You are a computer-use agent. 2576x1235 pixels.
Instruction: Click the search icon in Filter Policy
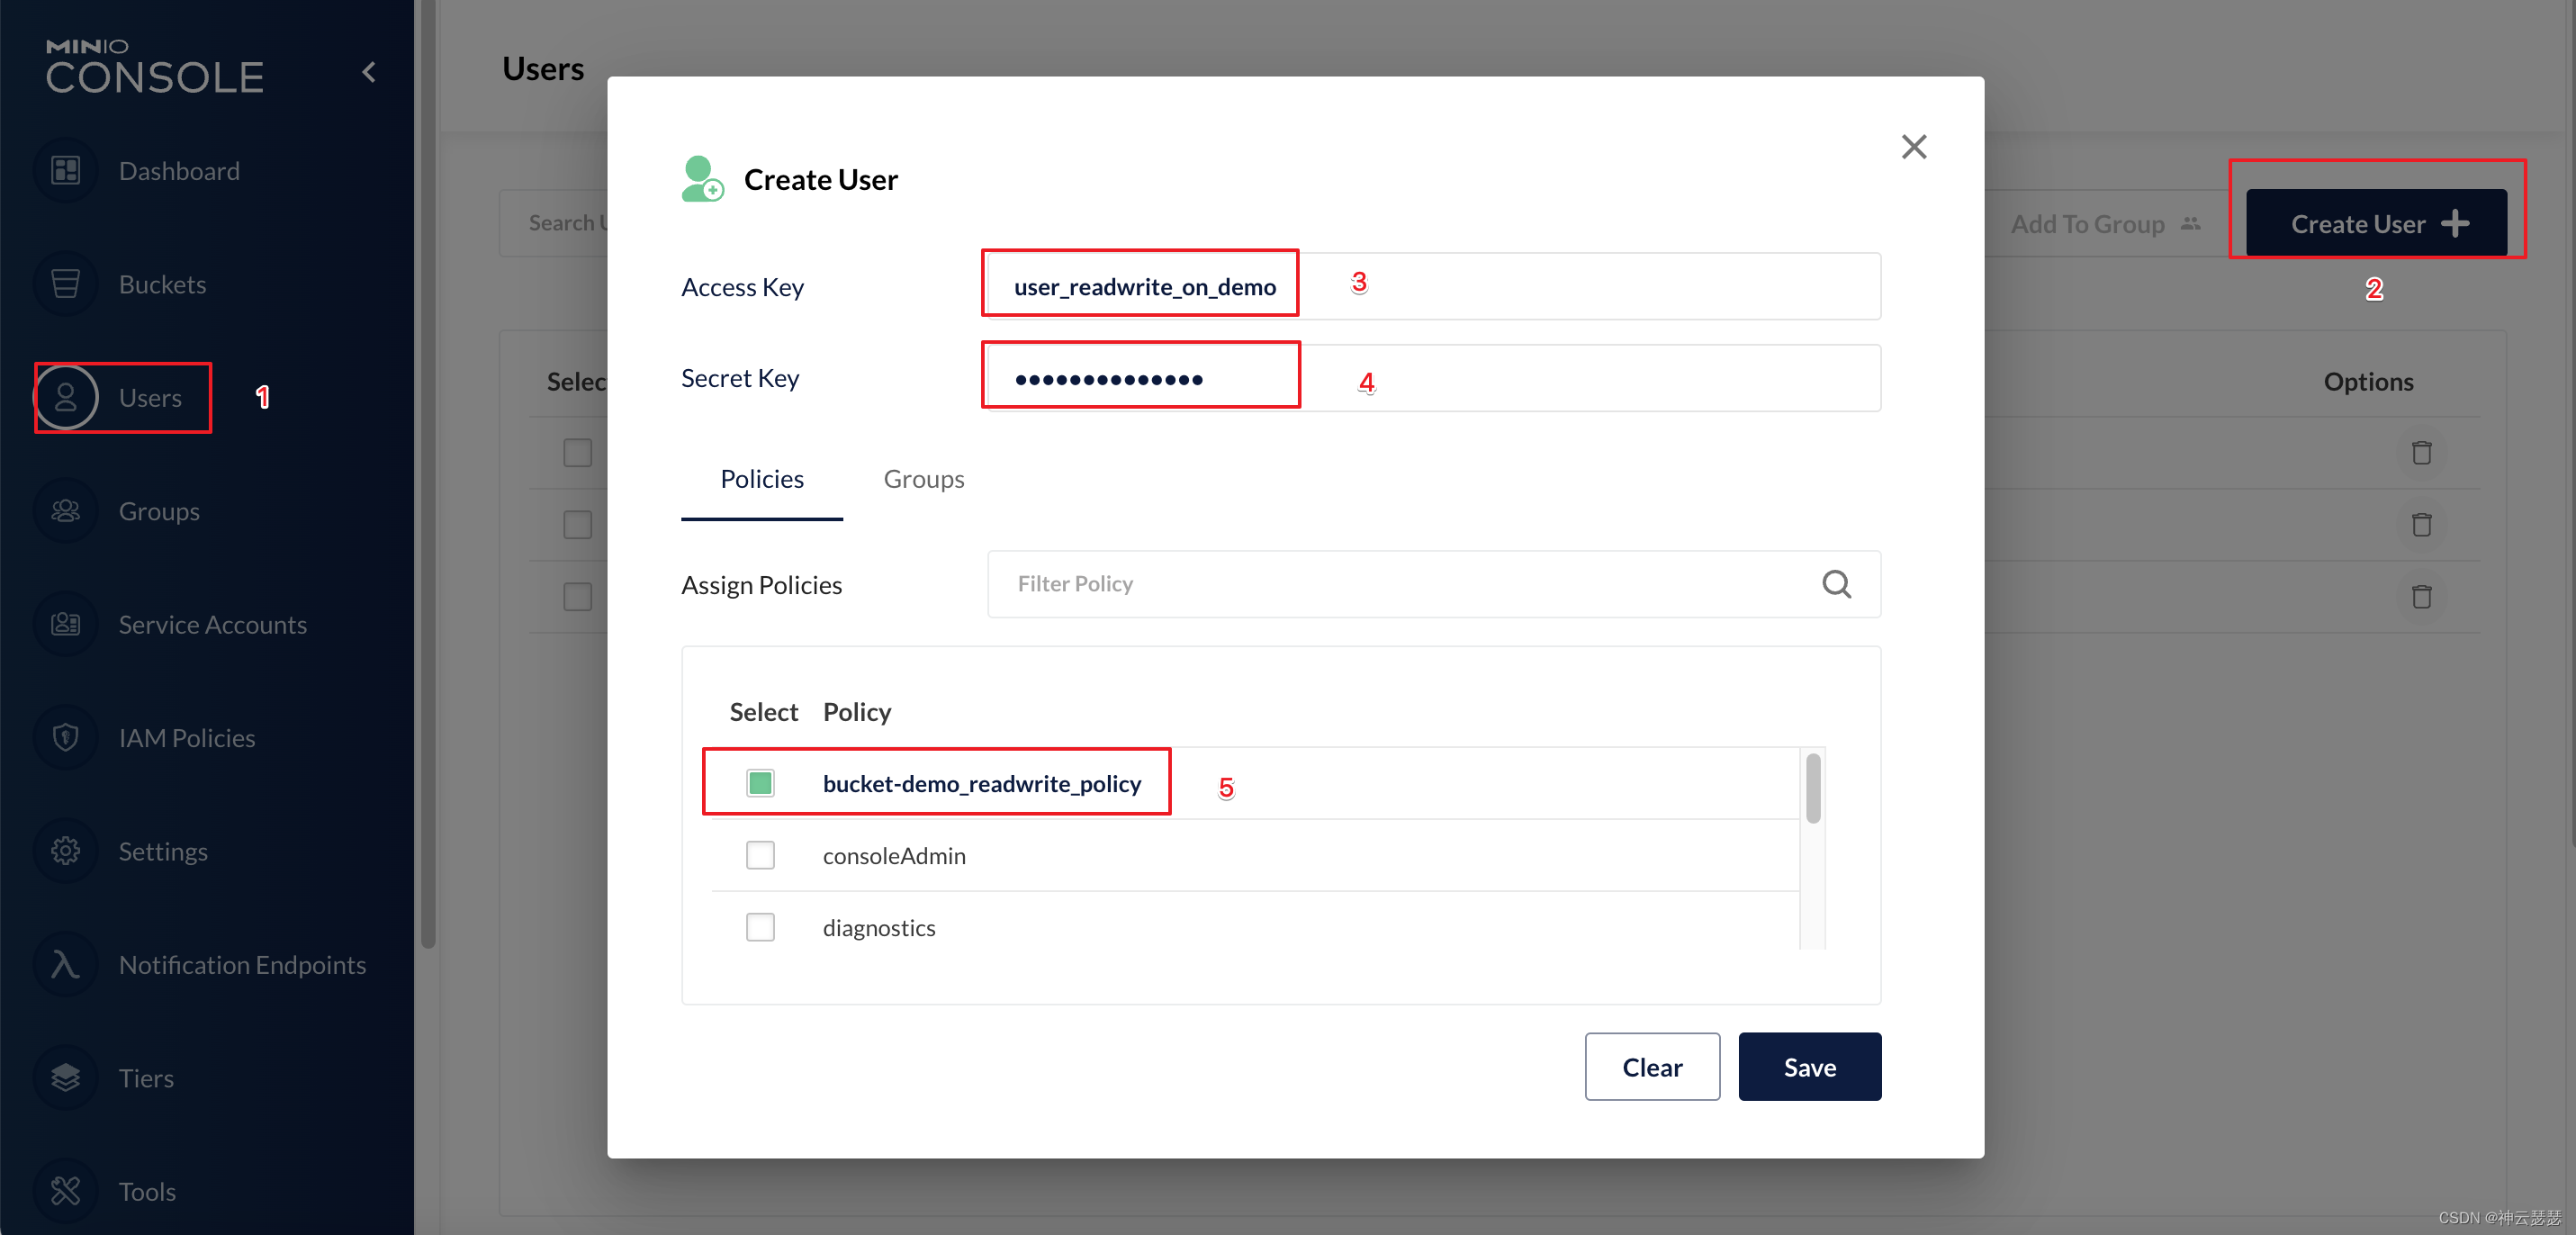pyautogui.click(x=1836, y=584)
